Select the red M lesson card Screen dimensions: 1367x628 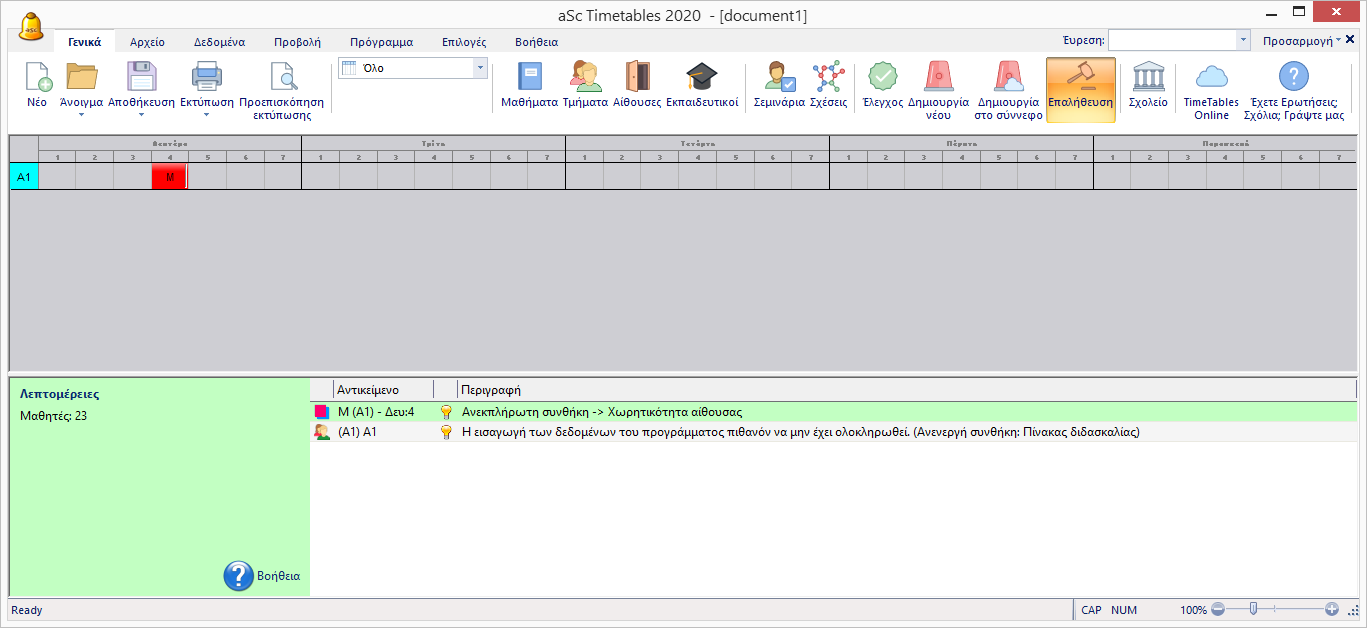(x=169, y=177)
